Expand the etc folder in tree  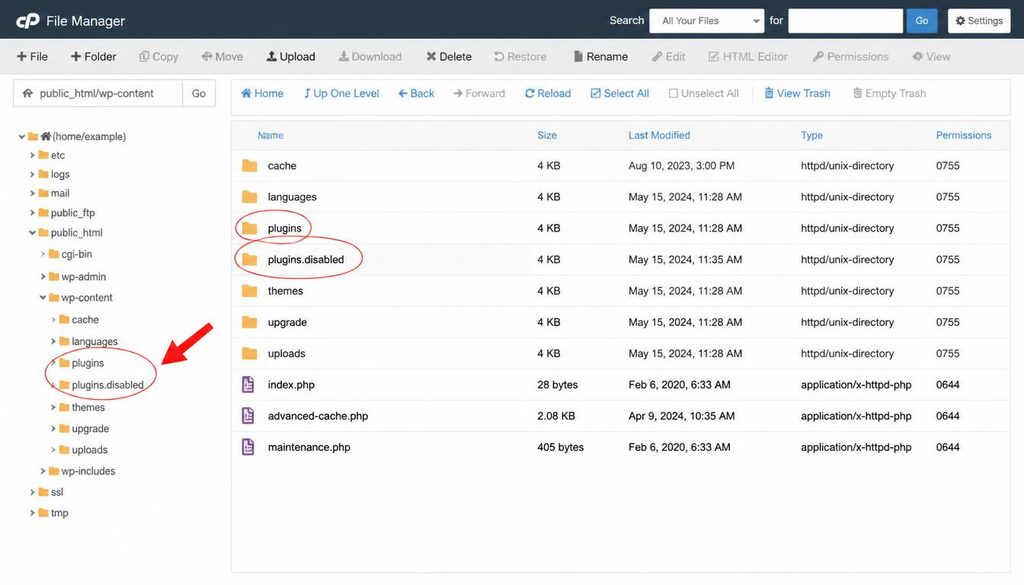[32, 155]
